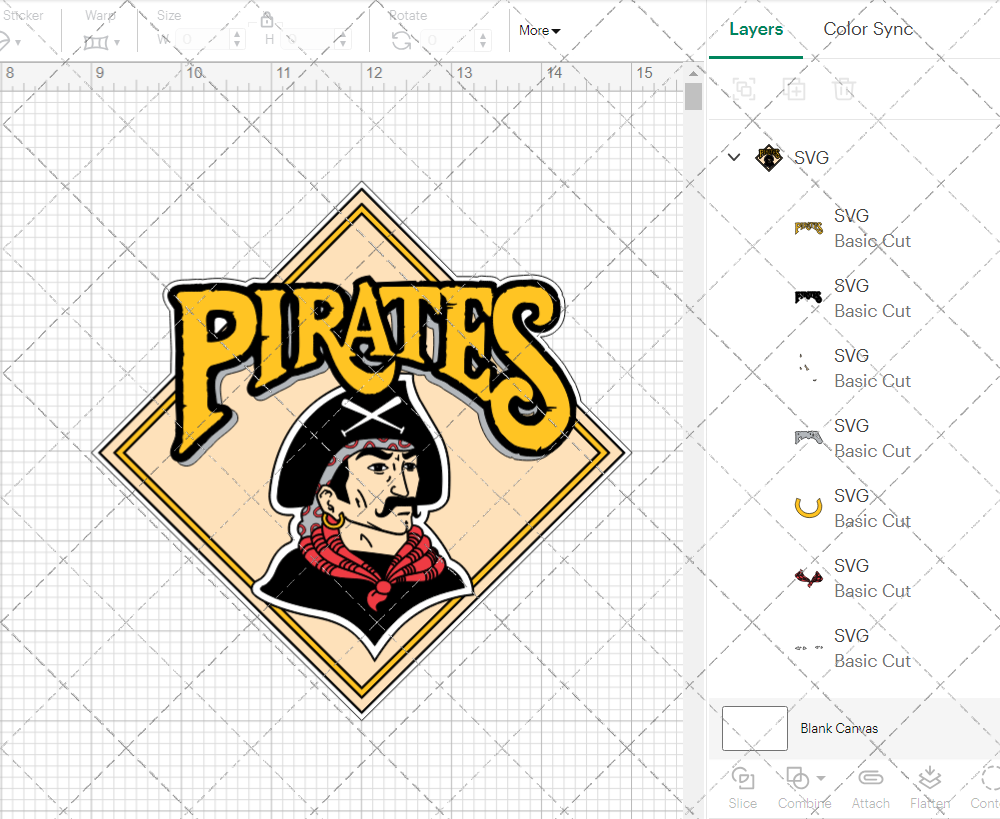Open the Combine dropdown arrow
The width and height of the screenshot is (1000, 819).
(x=821, y=778)
